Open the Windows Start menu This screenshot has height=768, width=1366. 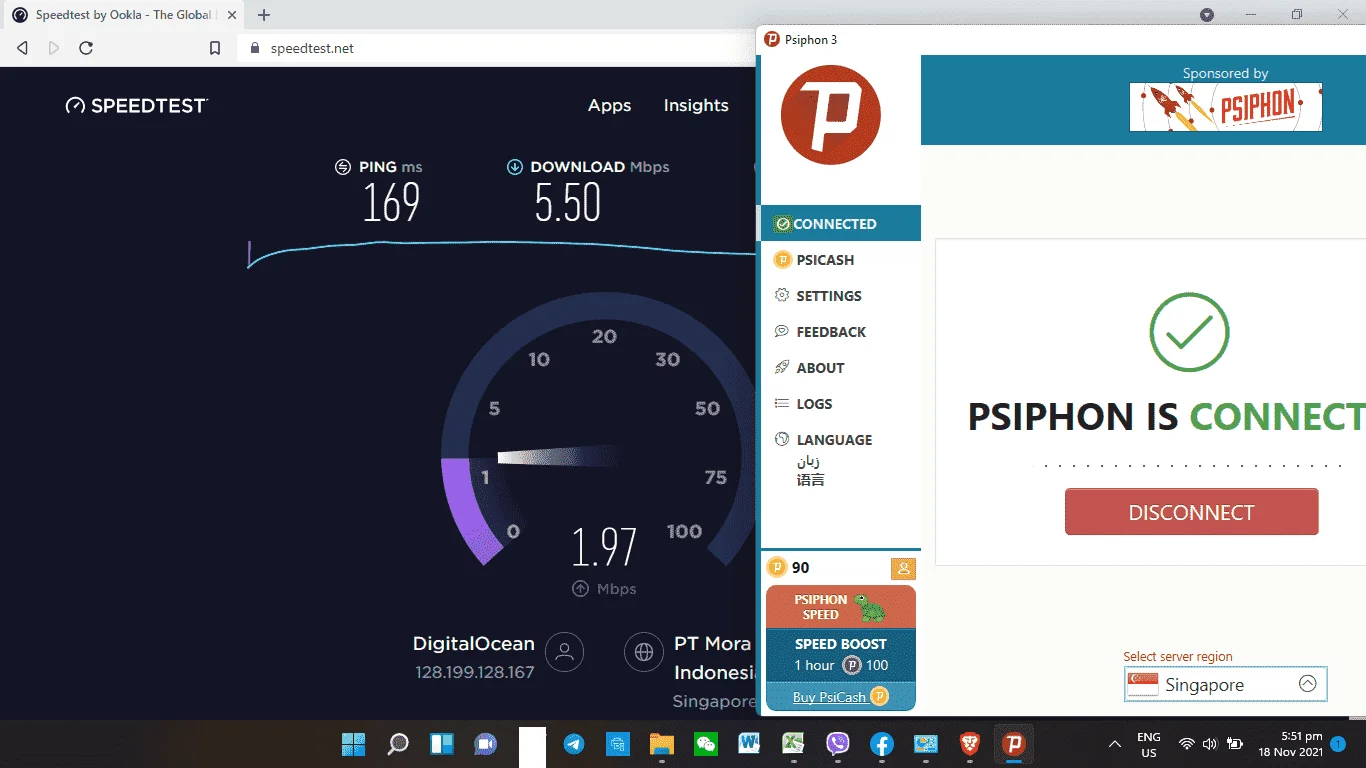(x=353, y=744)
